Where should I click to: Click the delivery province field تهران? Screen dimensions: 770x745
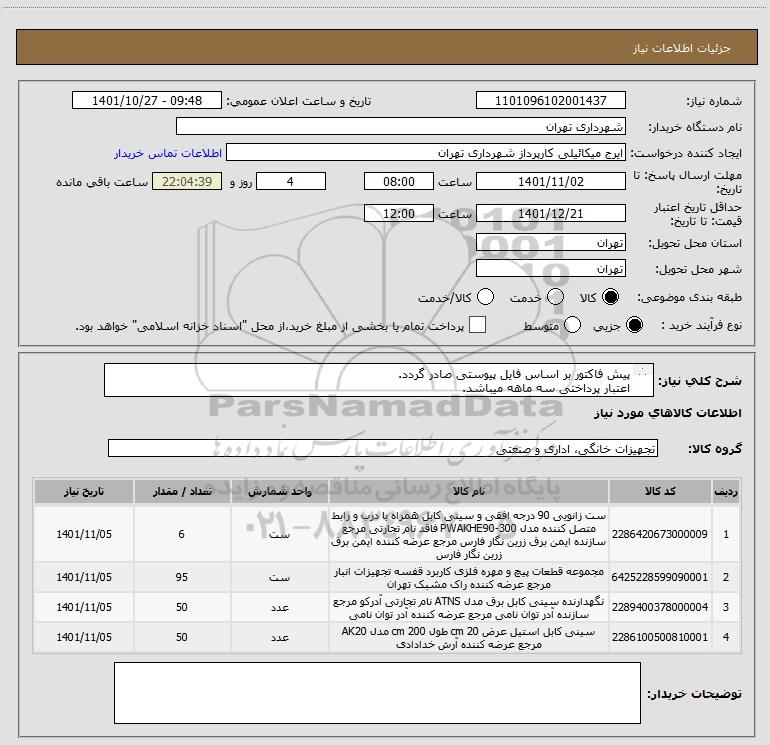pyautogui.click(x=550, y=243)
